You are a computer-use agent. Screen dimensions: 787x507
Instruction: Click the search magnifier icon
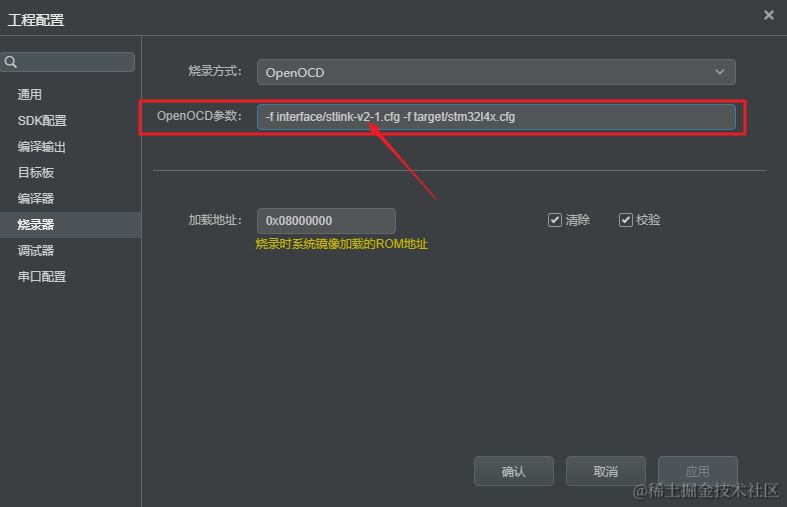point(11,62)
